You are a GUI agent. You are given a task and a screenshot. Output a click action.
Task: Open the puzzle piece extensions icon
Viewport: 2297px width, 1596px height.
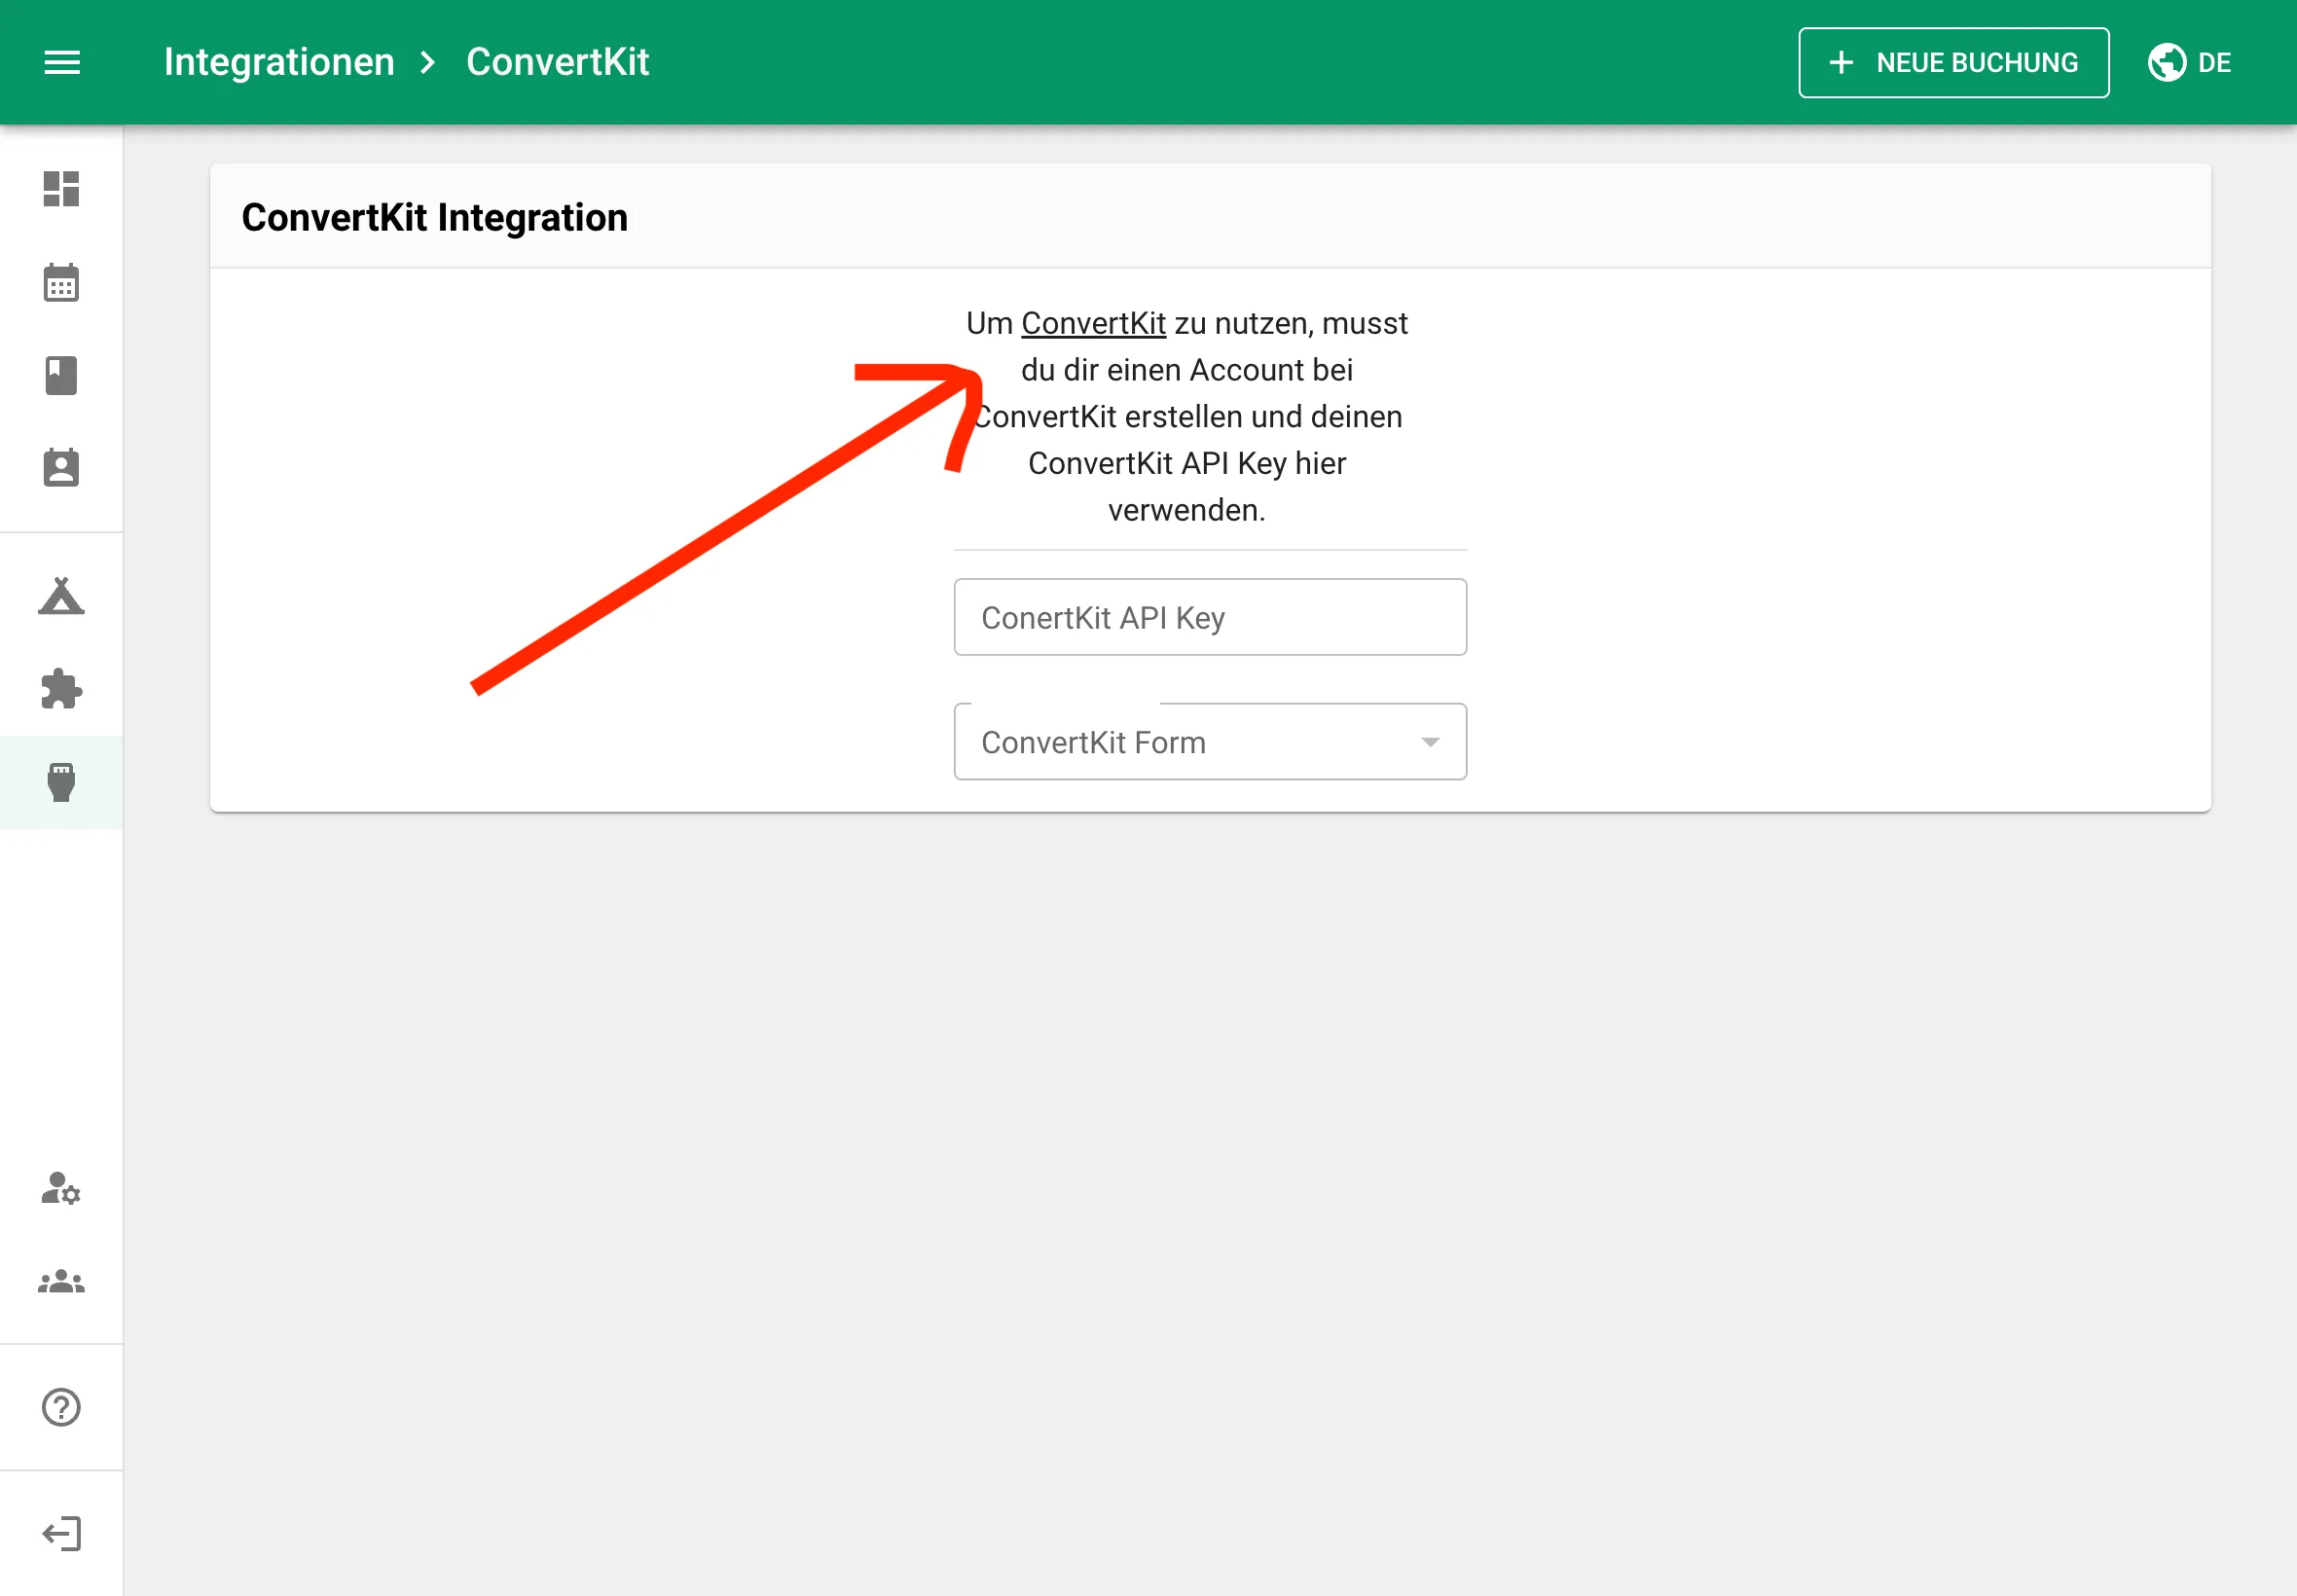pyautogui.click(x=61, y=688)
